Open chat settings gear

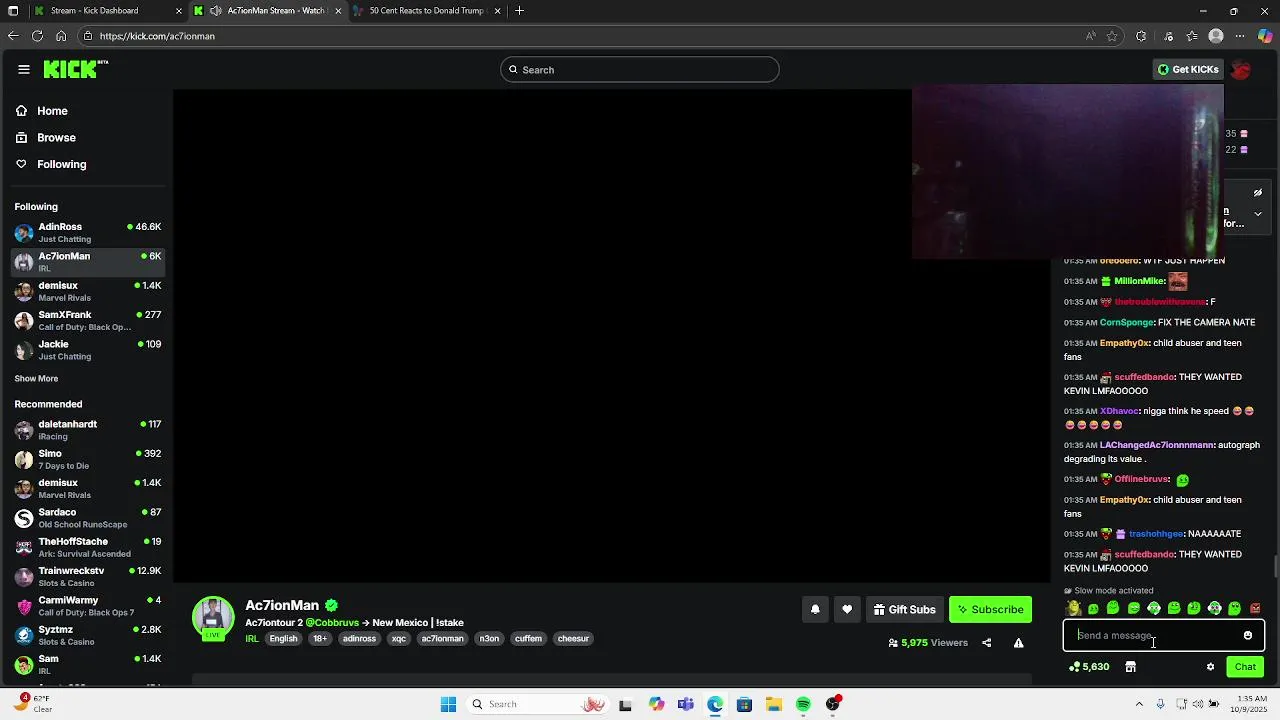coord(1210,667)
